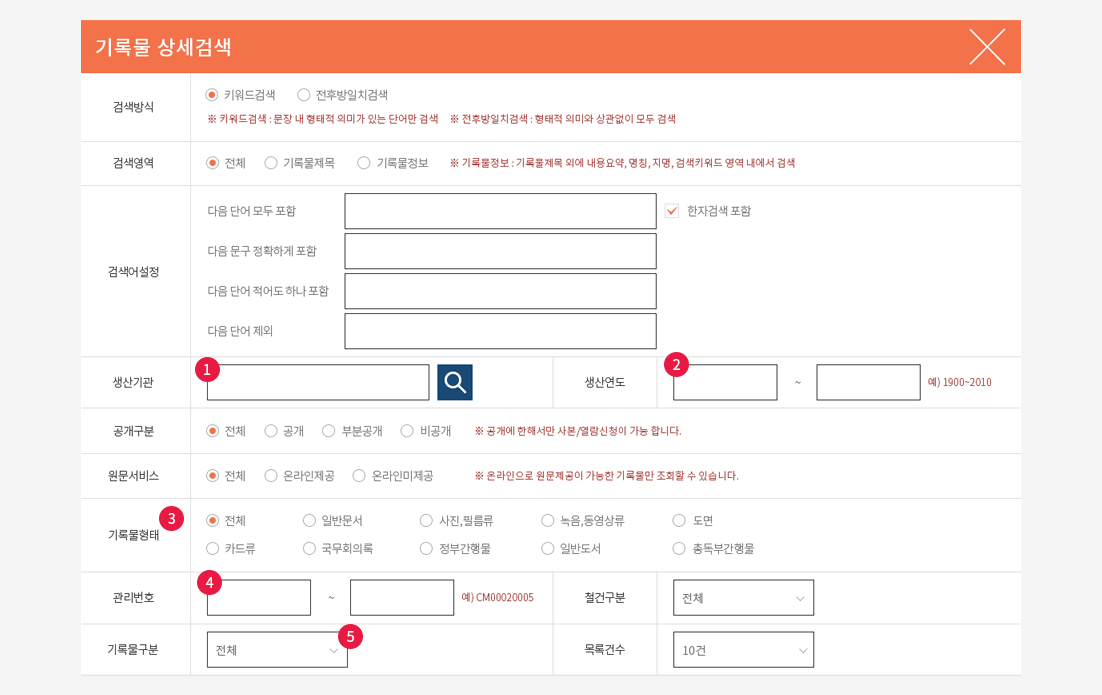Click the 생산기관 text input field
The image size is (1102, 695).
coord(318,383)
